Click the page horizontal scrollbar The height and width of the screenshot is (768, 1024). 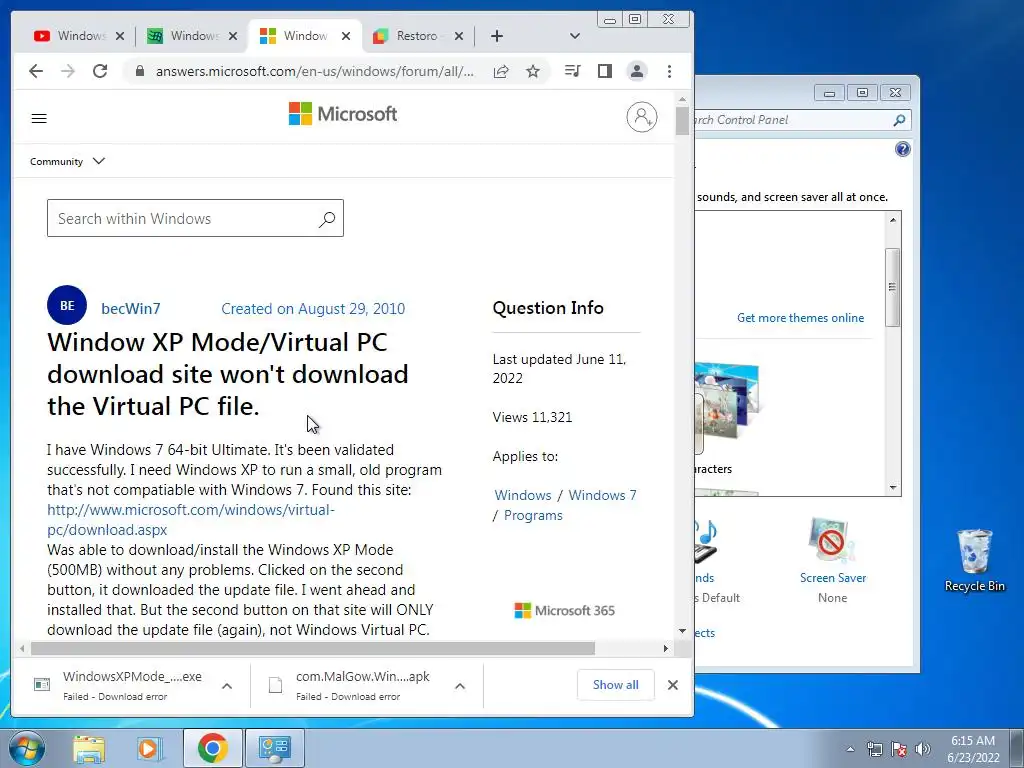[x=313, y=648]
